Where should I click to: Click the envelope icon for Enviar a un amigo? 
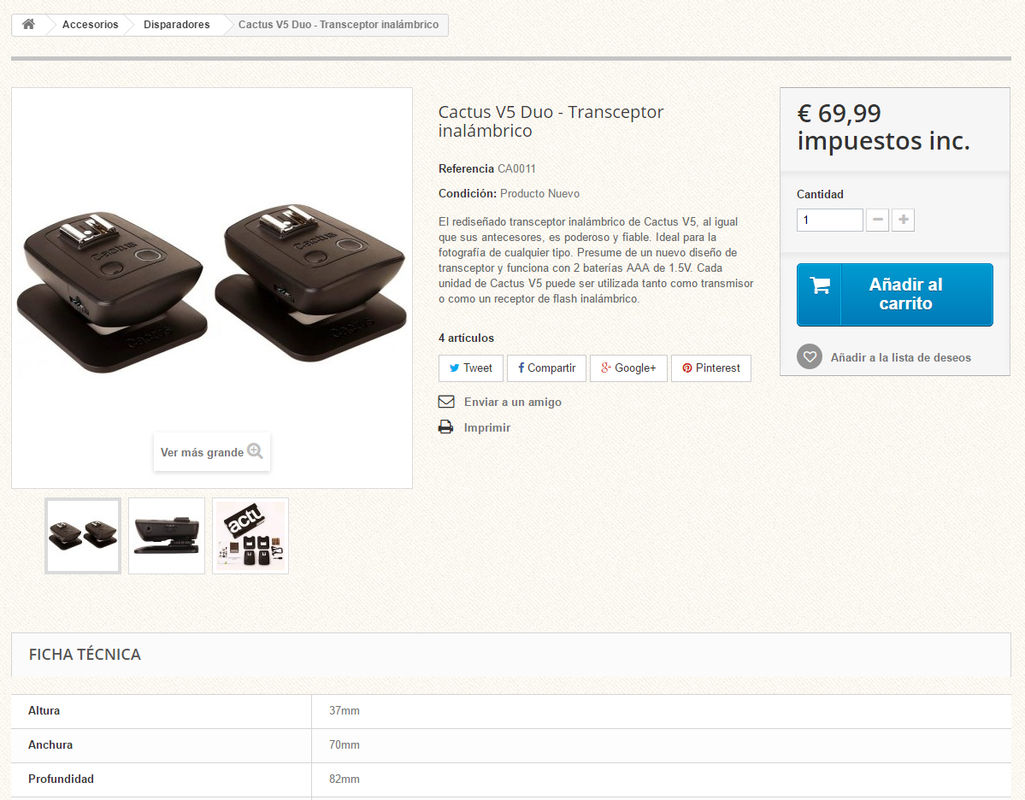(x=446, y=401)
